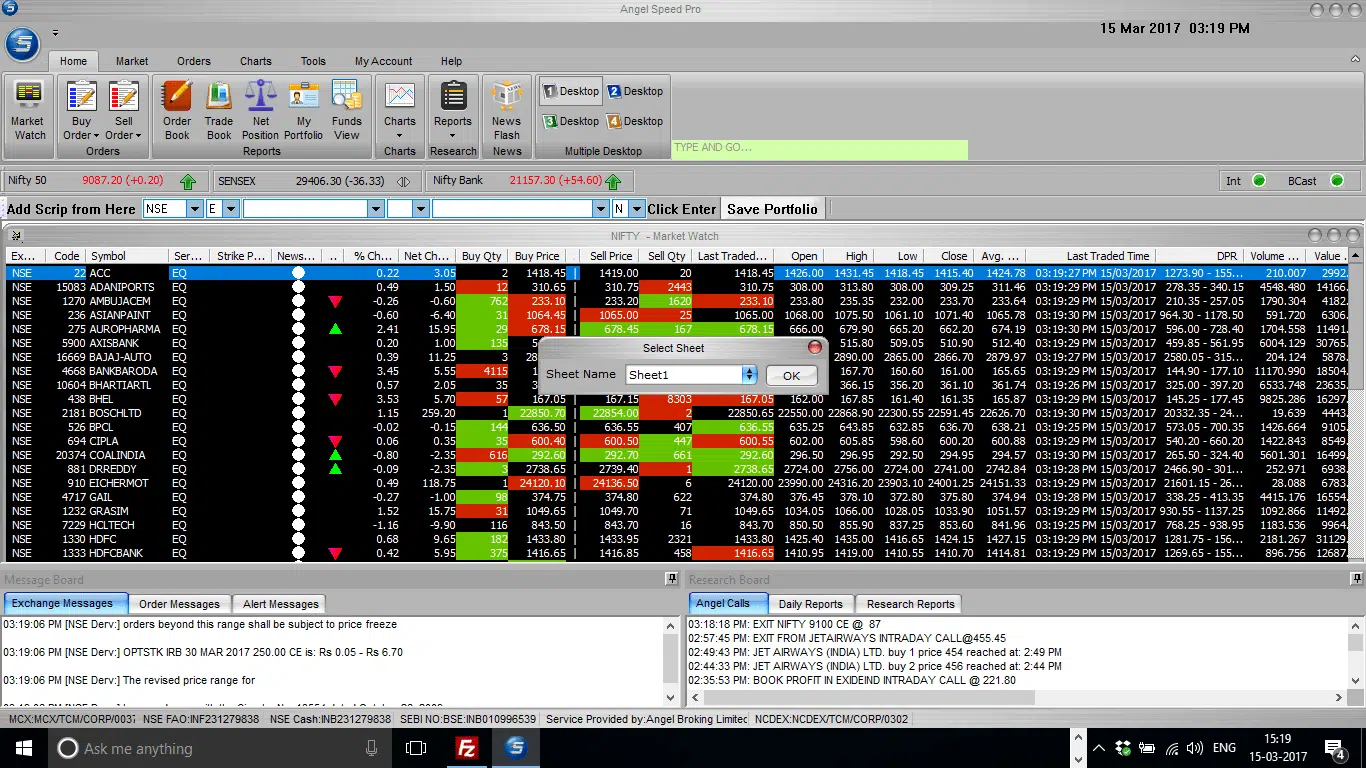Viewport: 1366px width, 768px height.
Task: Switch to Desktop 4
Action: [635, 121]
